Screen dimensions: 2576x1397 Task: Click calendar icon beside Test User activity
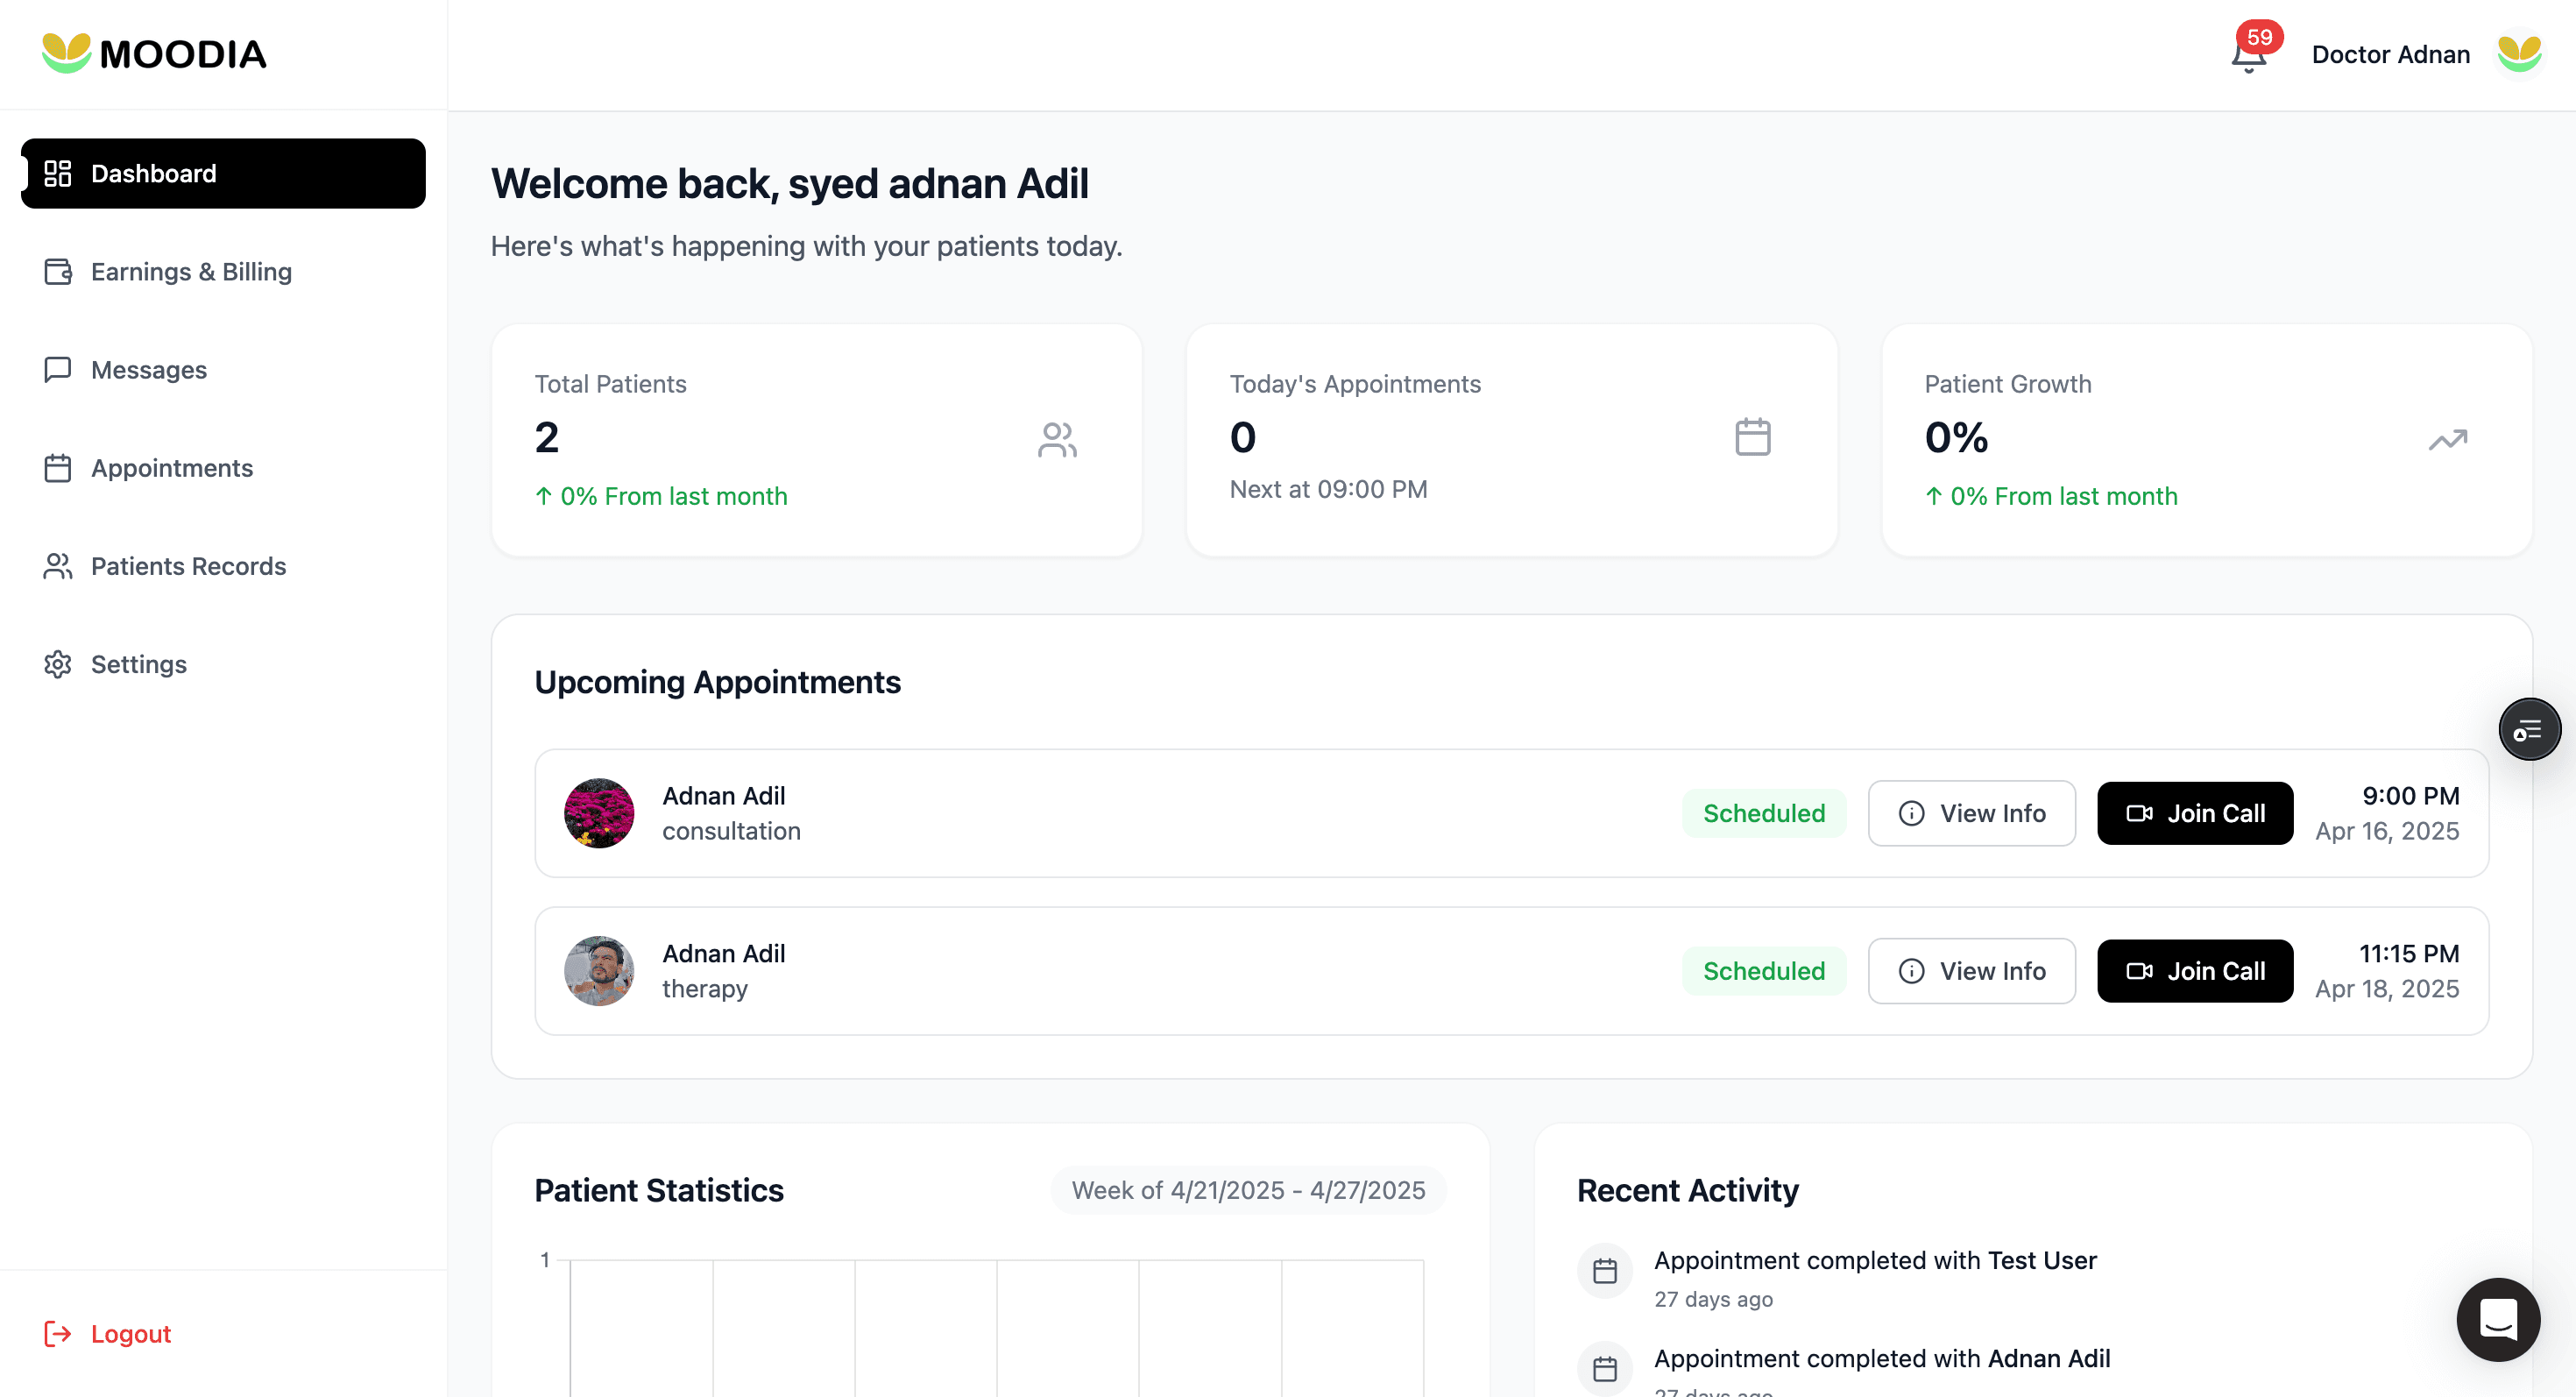click(1604, 1270)
